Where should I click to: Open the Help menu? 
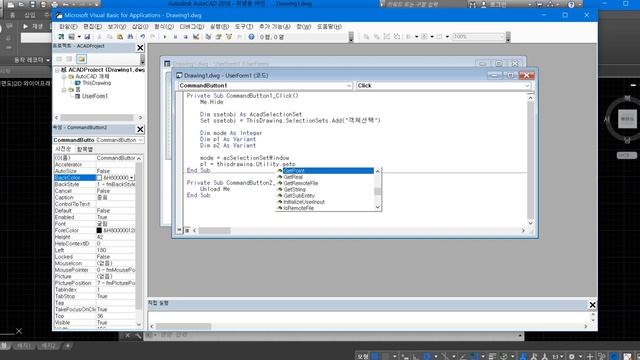click(x=329, y=27)
